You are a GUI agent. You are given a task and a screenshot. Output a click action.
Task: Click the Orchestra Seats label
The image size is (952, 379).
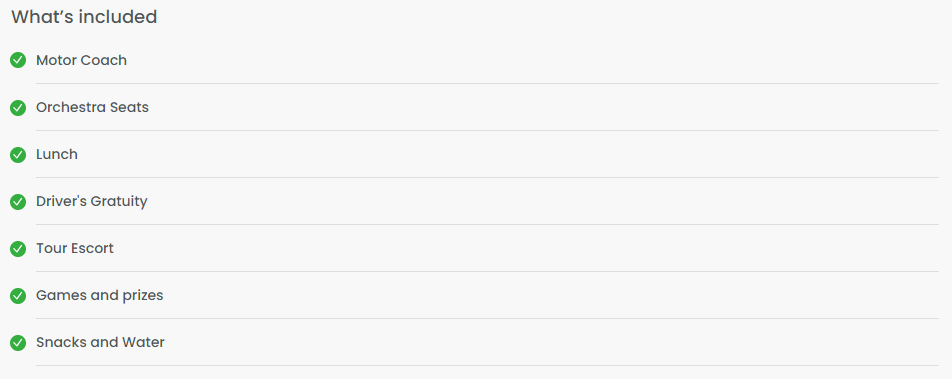[92, 108]
